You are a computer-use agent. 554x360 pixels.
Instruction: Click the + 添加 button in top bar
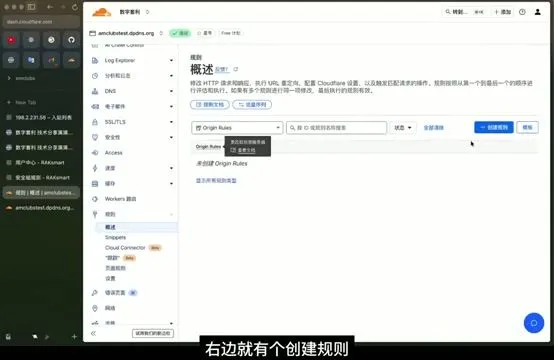[x=503, y=12]
